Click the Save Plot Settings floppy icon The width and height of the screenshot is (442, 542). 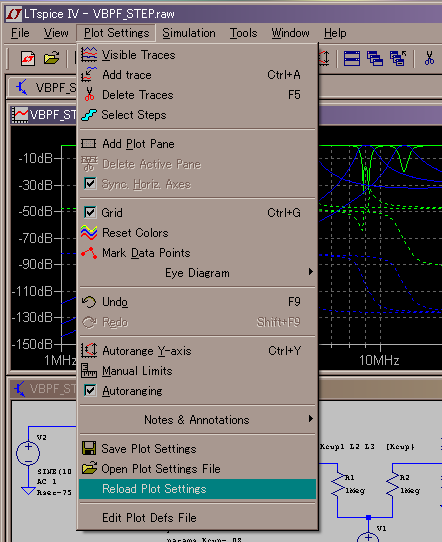click(x=89, y=448)
